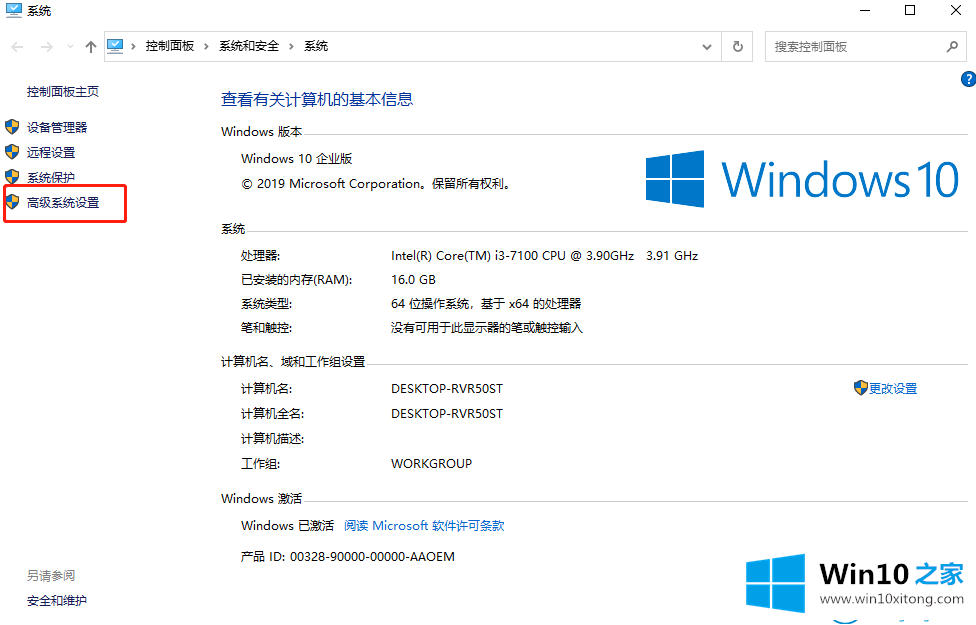Click the Forward navigation arrow

(47, 47)
